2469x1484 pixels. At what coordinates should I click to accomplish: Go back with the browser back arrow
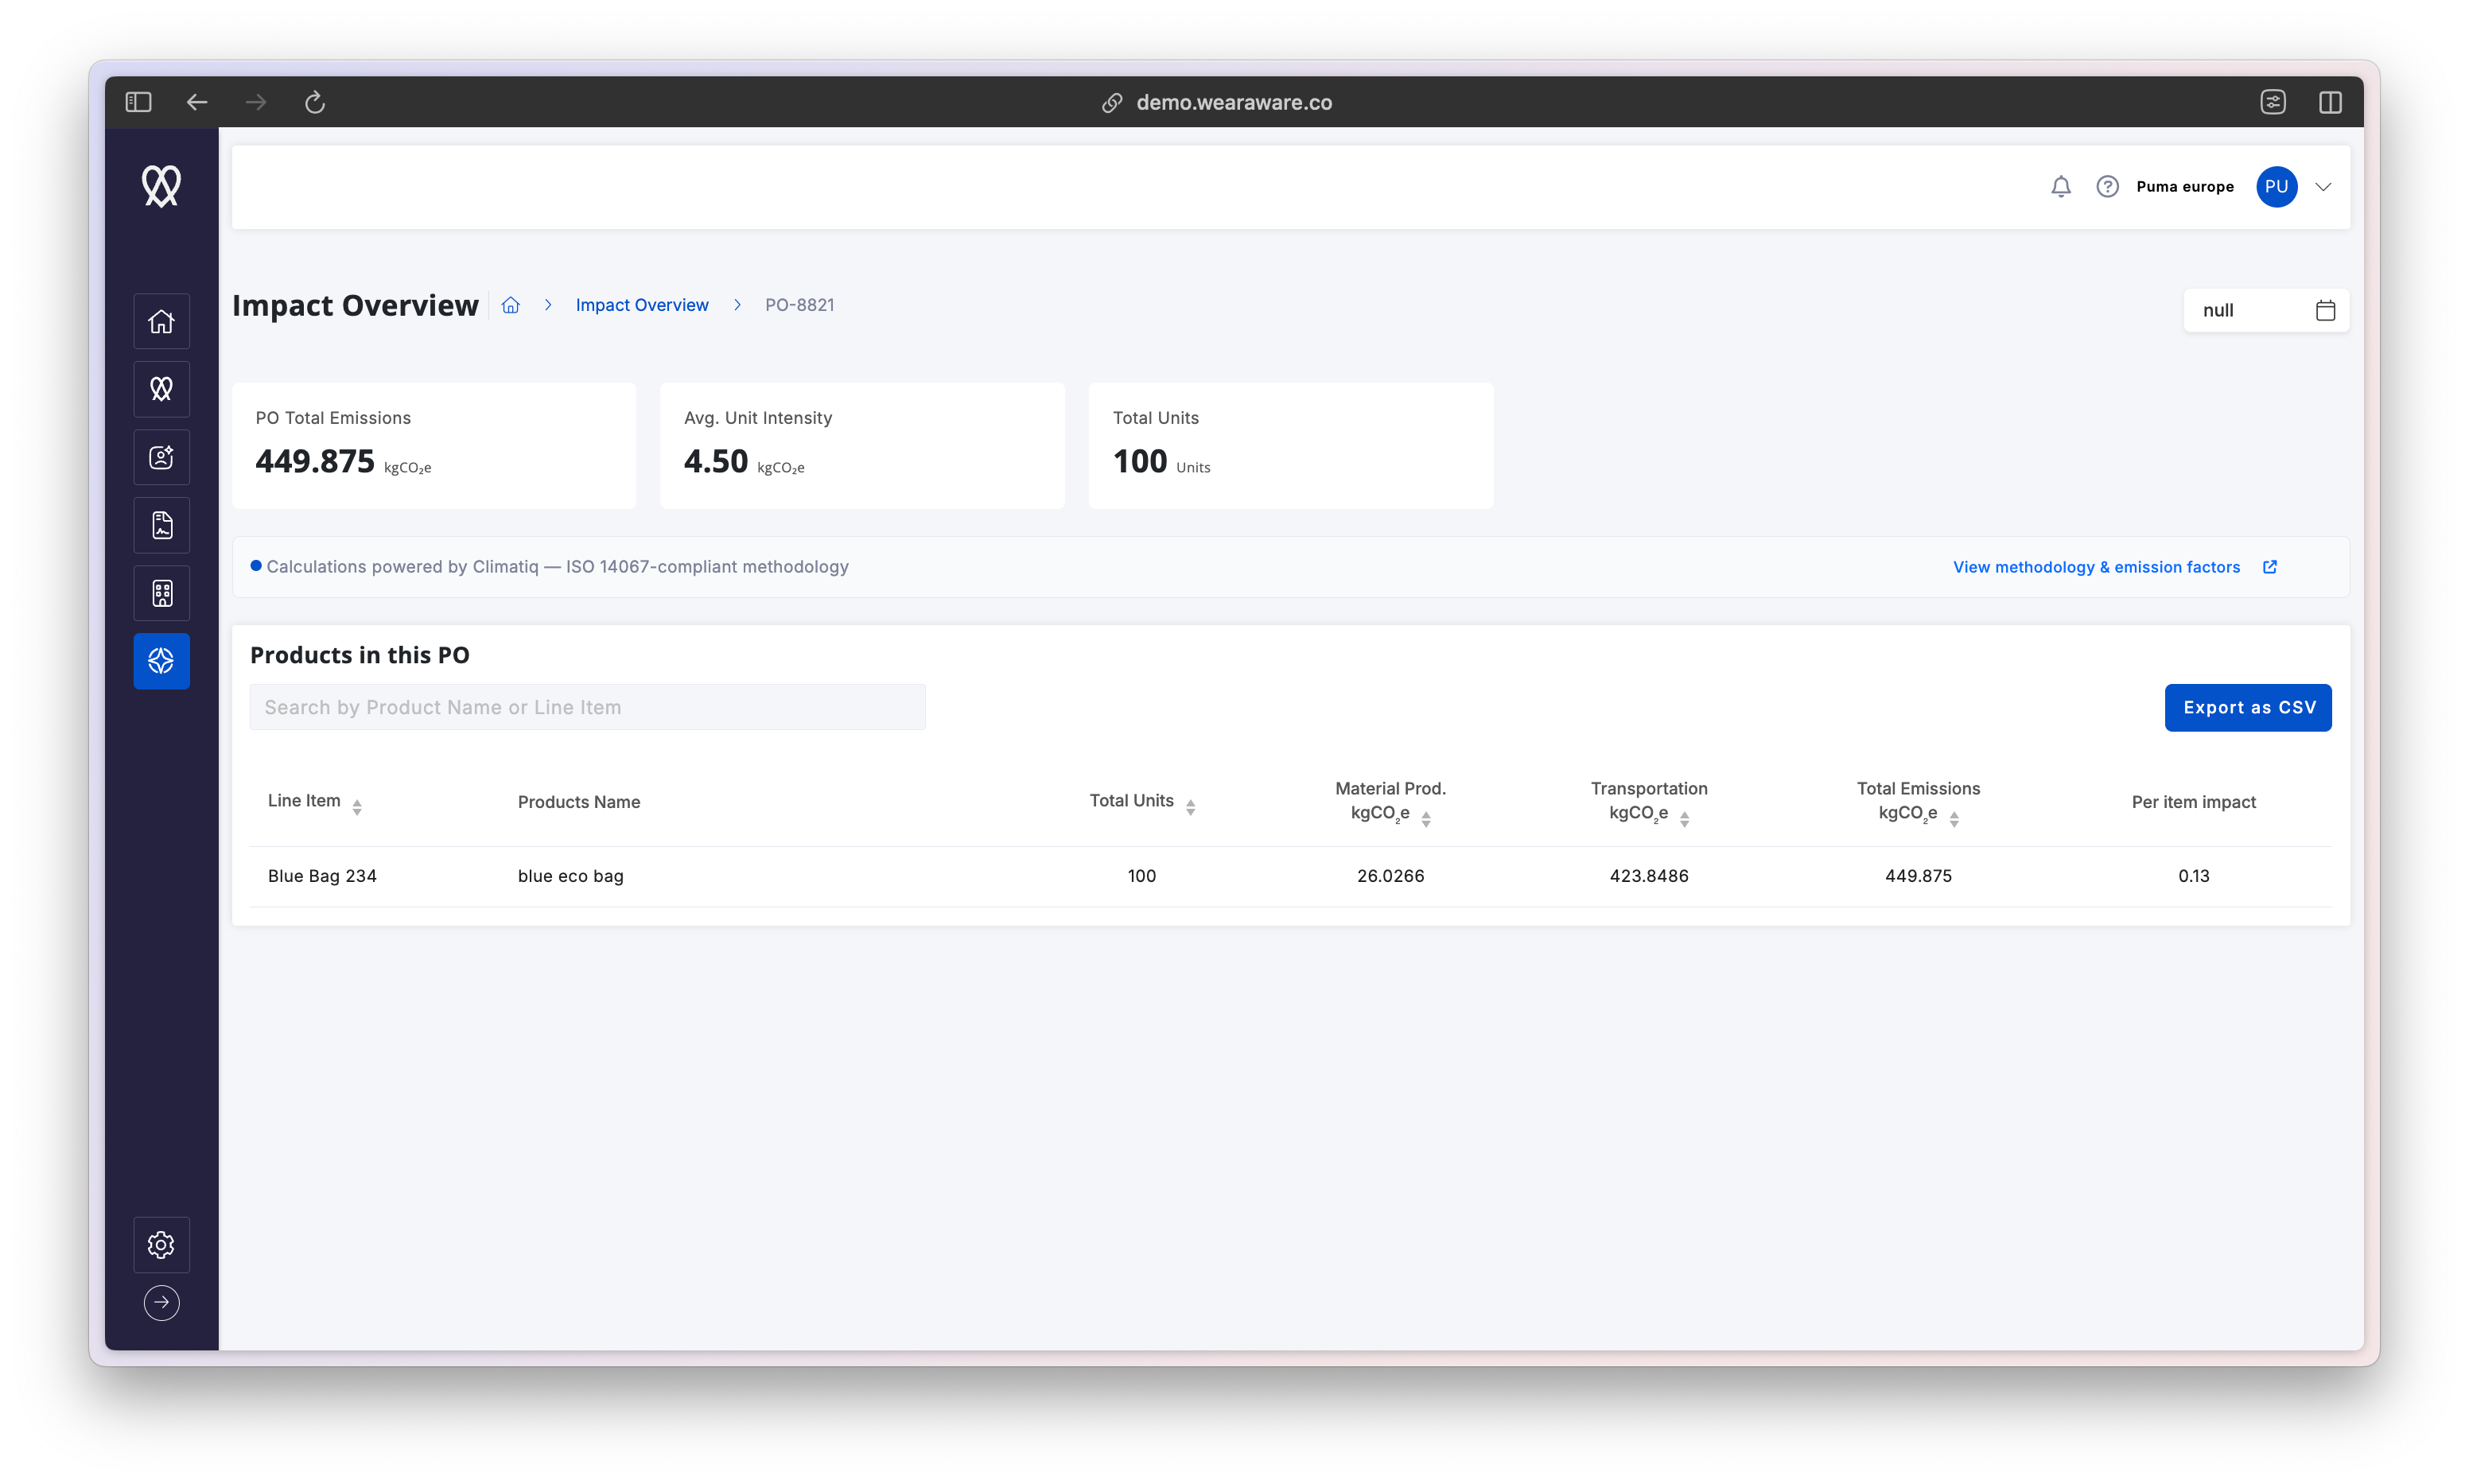click(197, 102)
